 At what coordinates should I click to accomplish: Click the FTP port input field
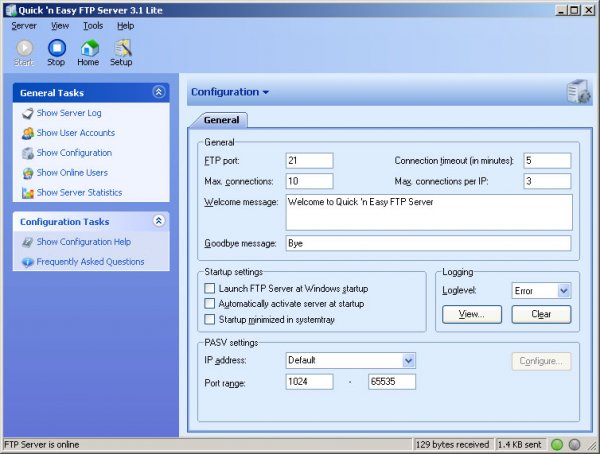tap(308, 161)
